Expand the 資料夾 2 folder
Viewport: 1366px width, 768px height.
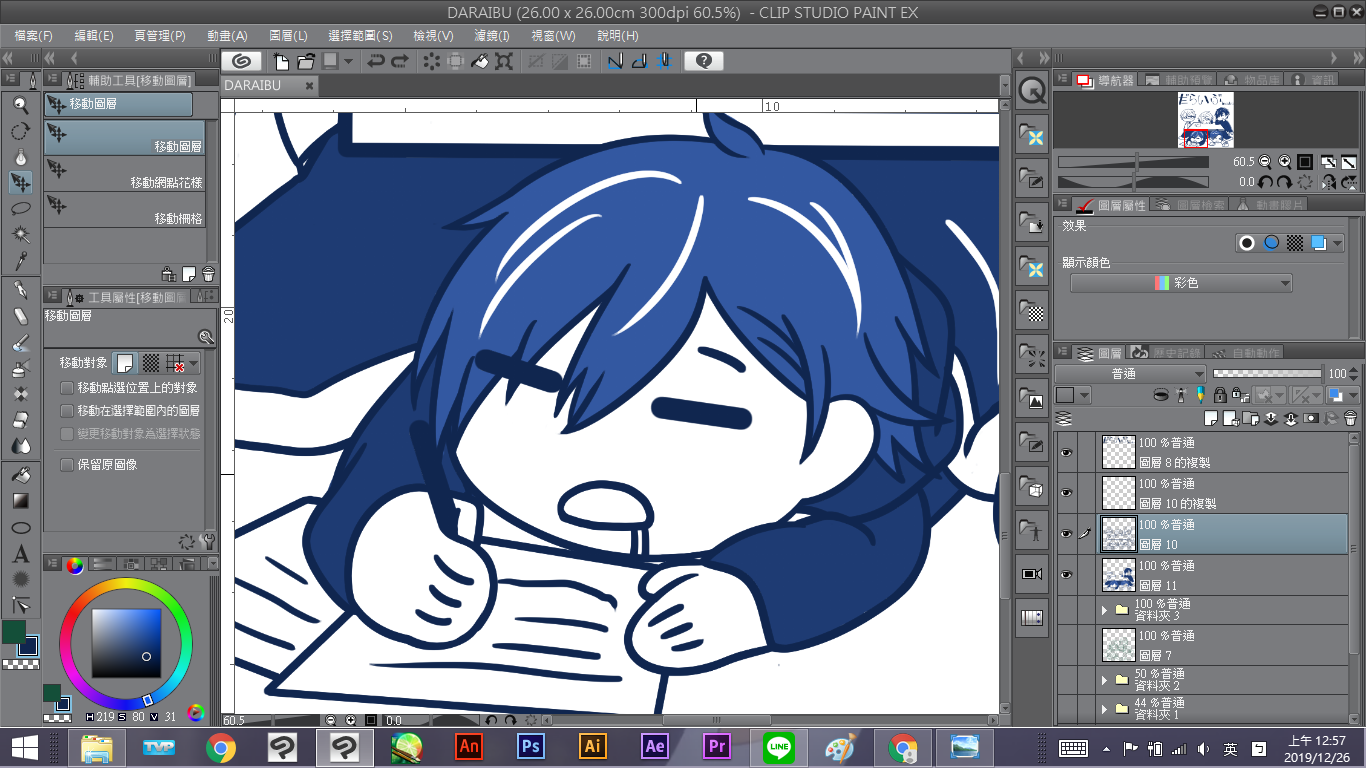tap(1105, 680)
